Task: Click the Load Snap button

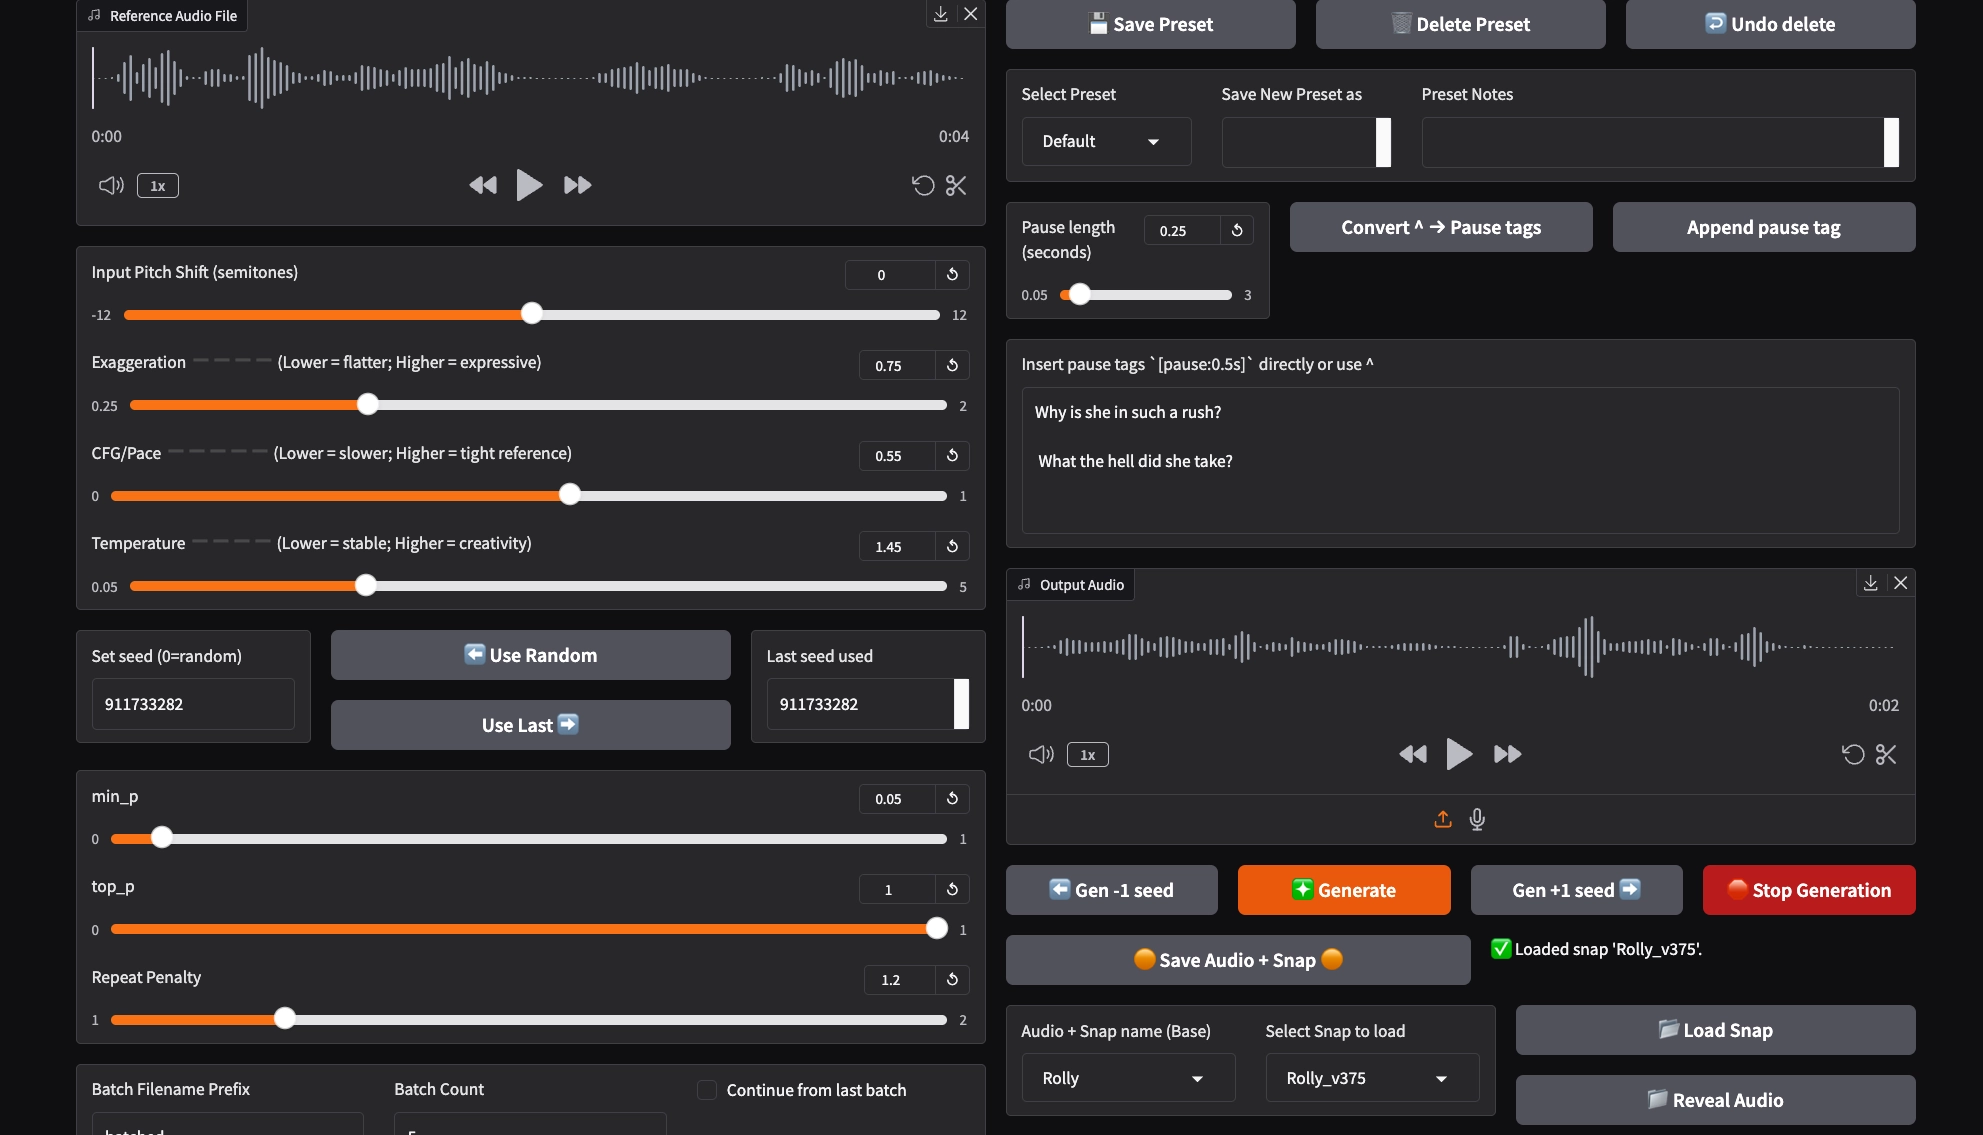Action: point(1716,1030)
